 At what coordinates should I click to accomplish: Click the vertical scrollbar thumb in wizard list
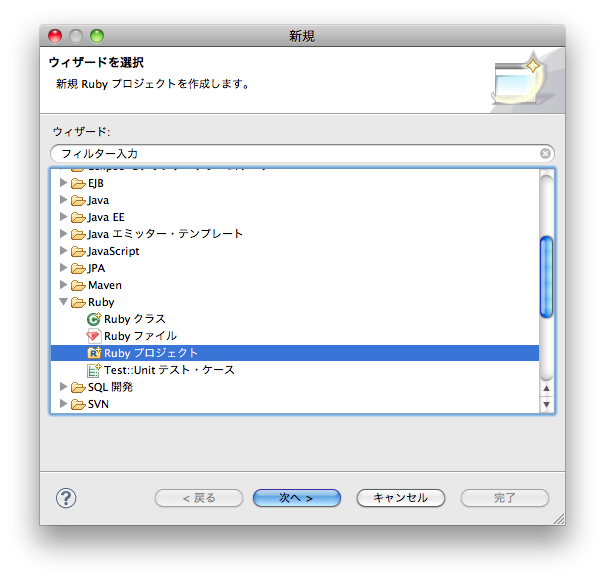pos(546,273)
